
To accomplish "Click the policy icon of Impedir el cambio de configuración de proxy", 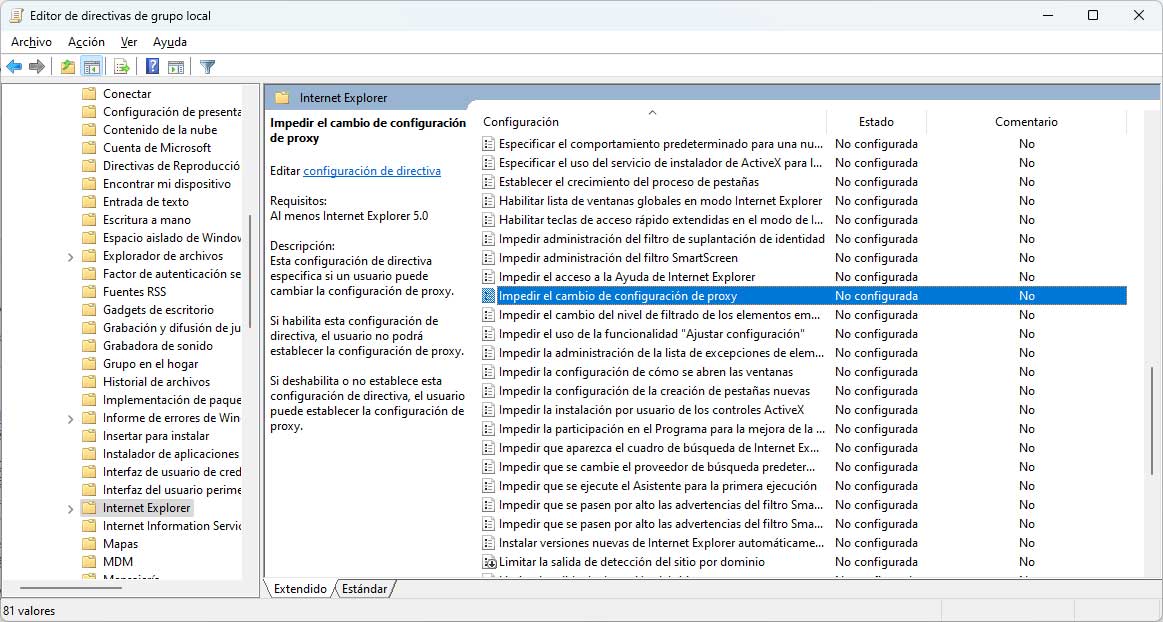I will click(x=488, y=296).
